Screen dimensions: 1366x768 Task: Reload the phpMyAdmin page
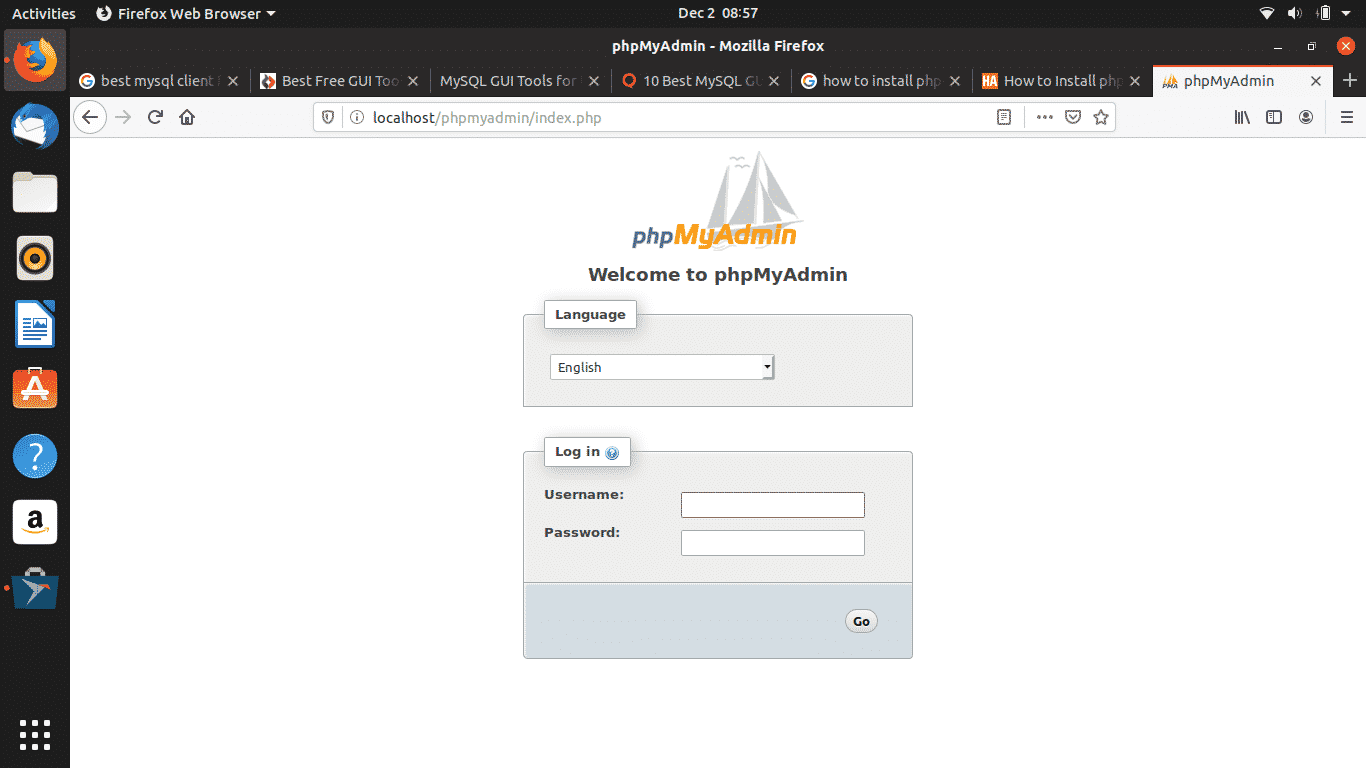pyautogui.click(x=155, y=117)
